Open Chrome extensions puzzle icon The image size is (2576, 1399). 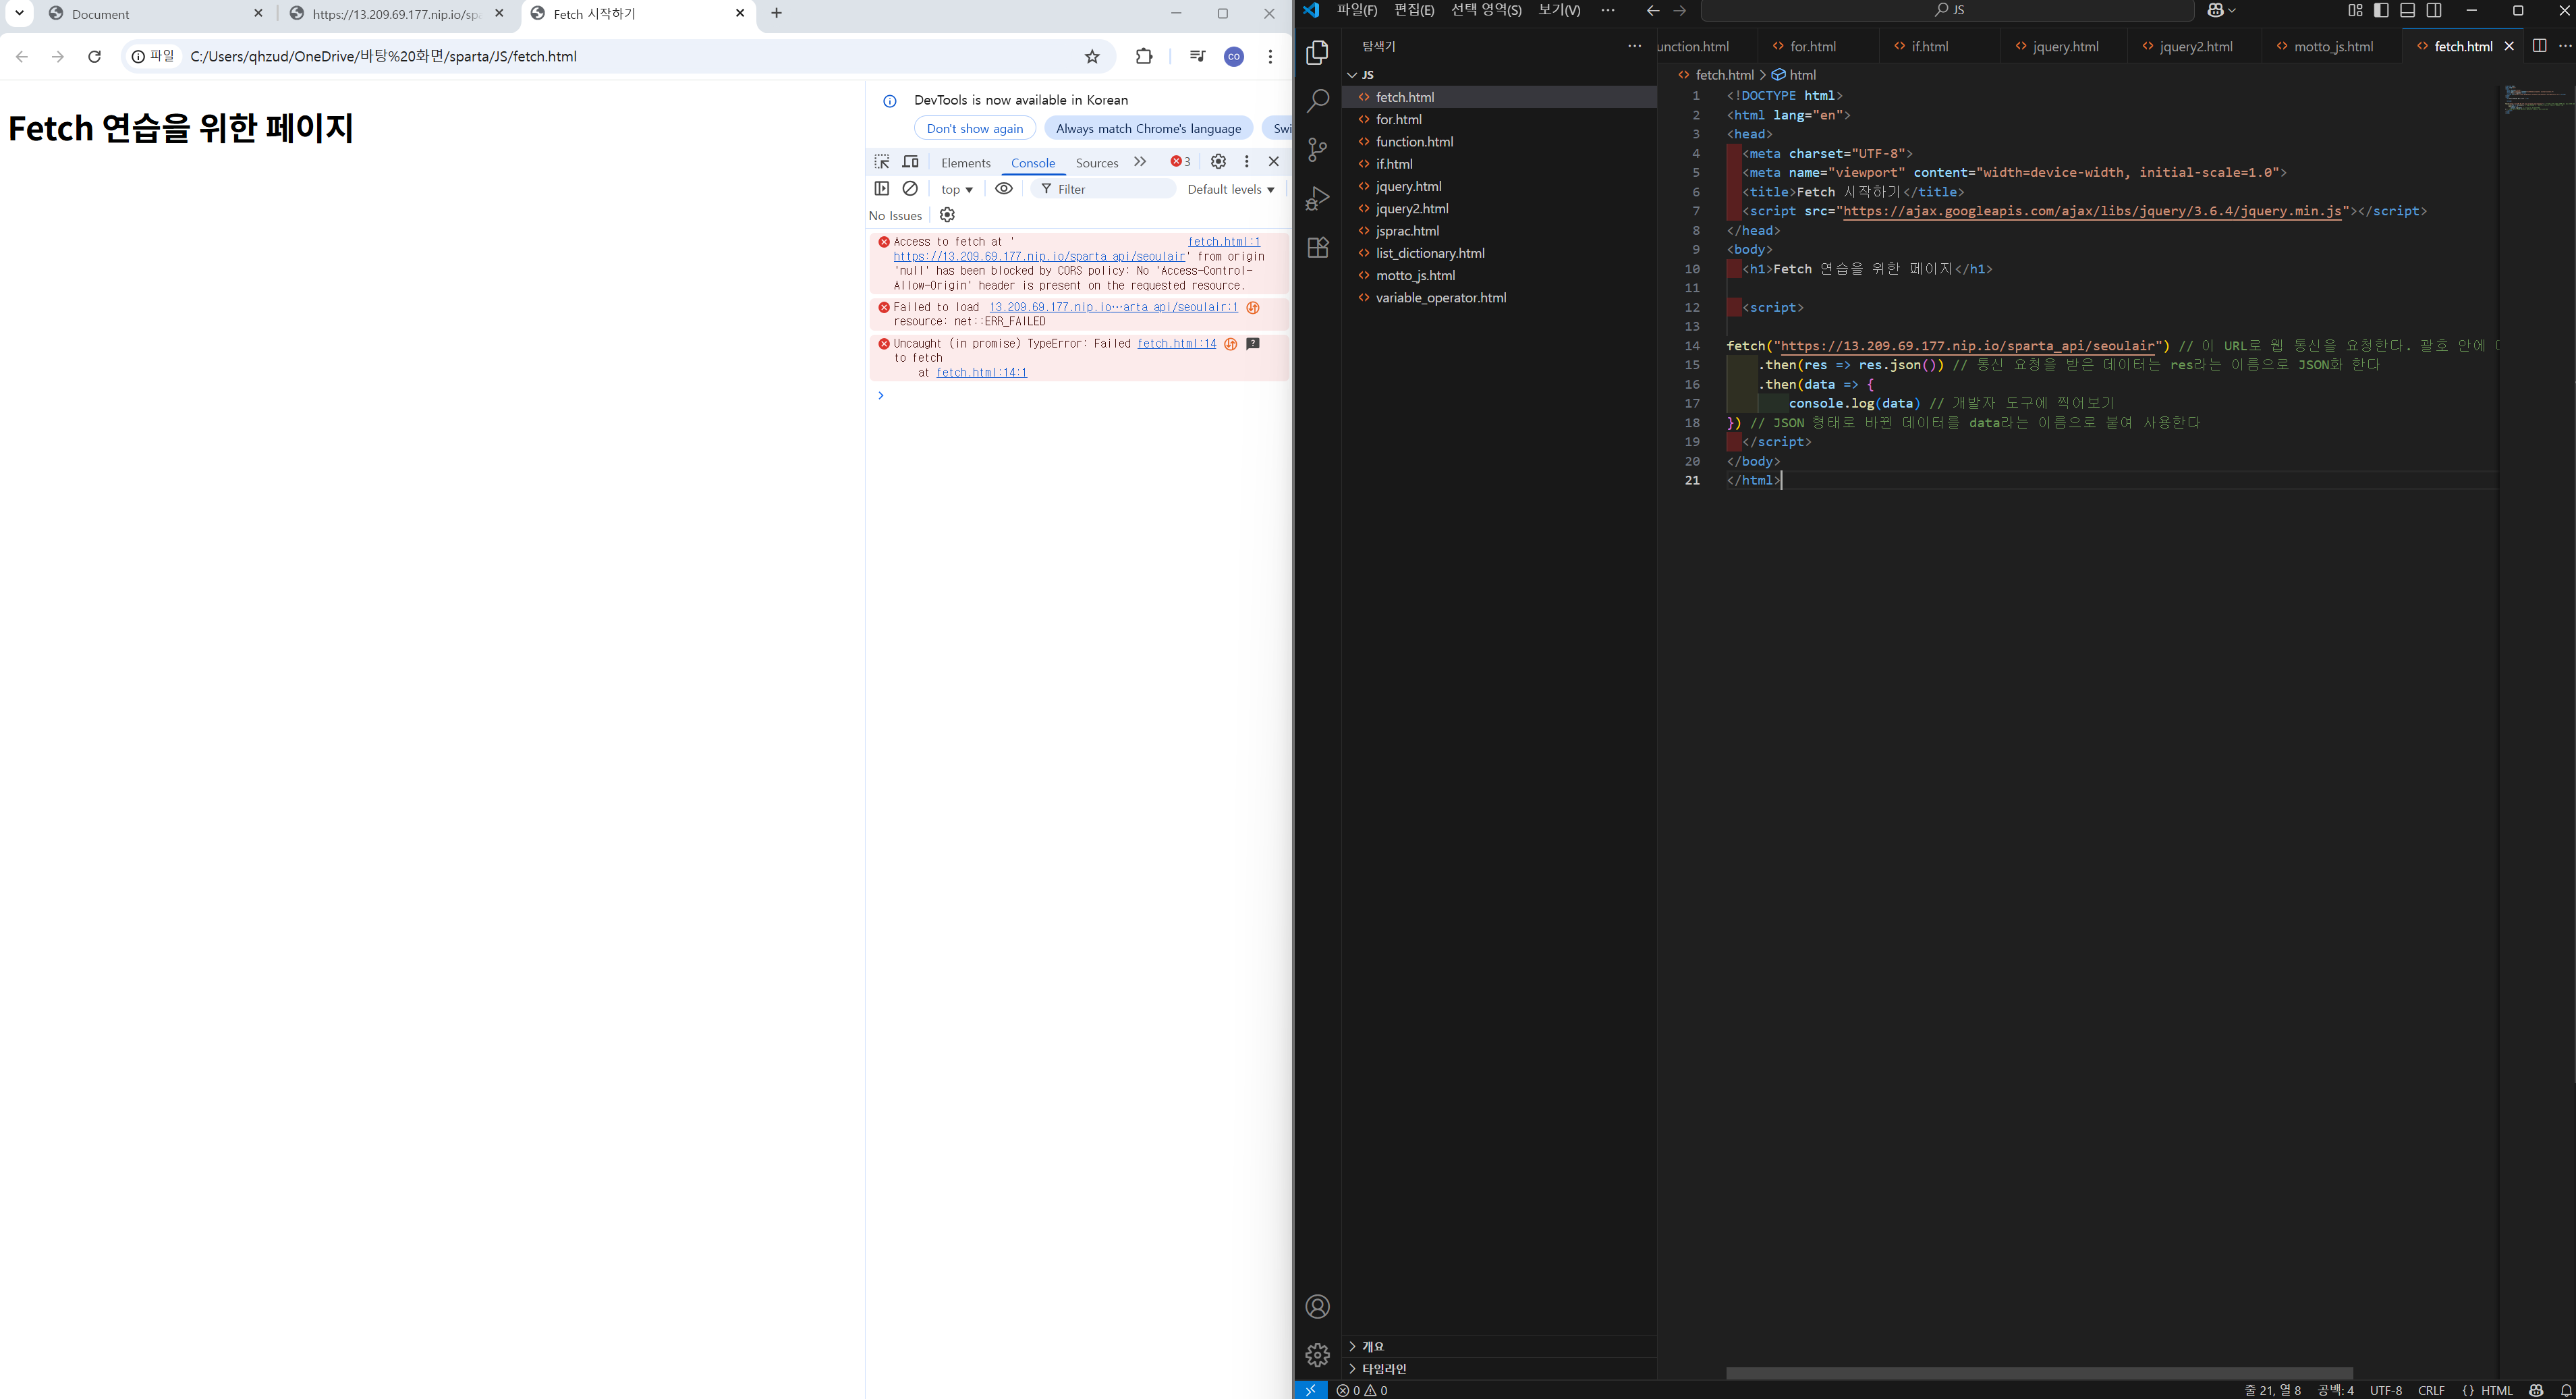(x=1144, y=56)
